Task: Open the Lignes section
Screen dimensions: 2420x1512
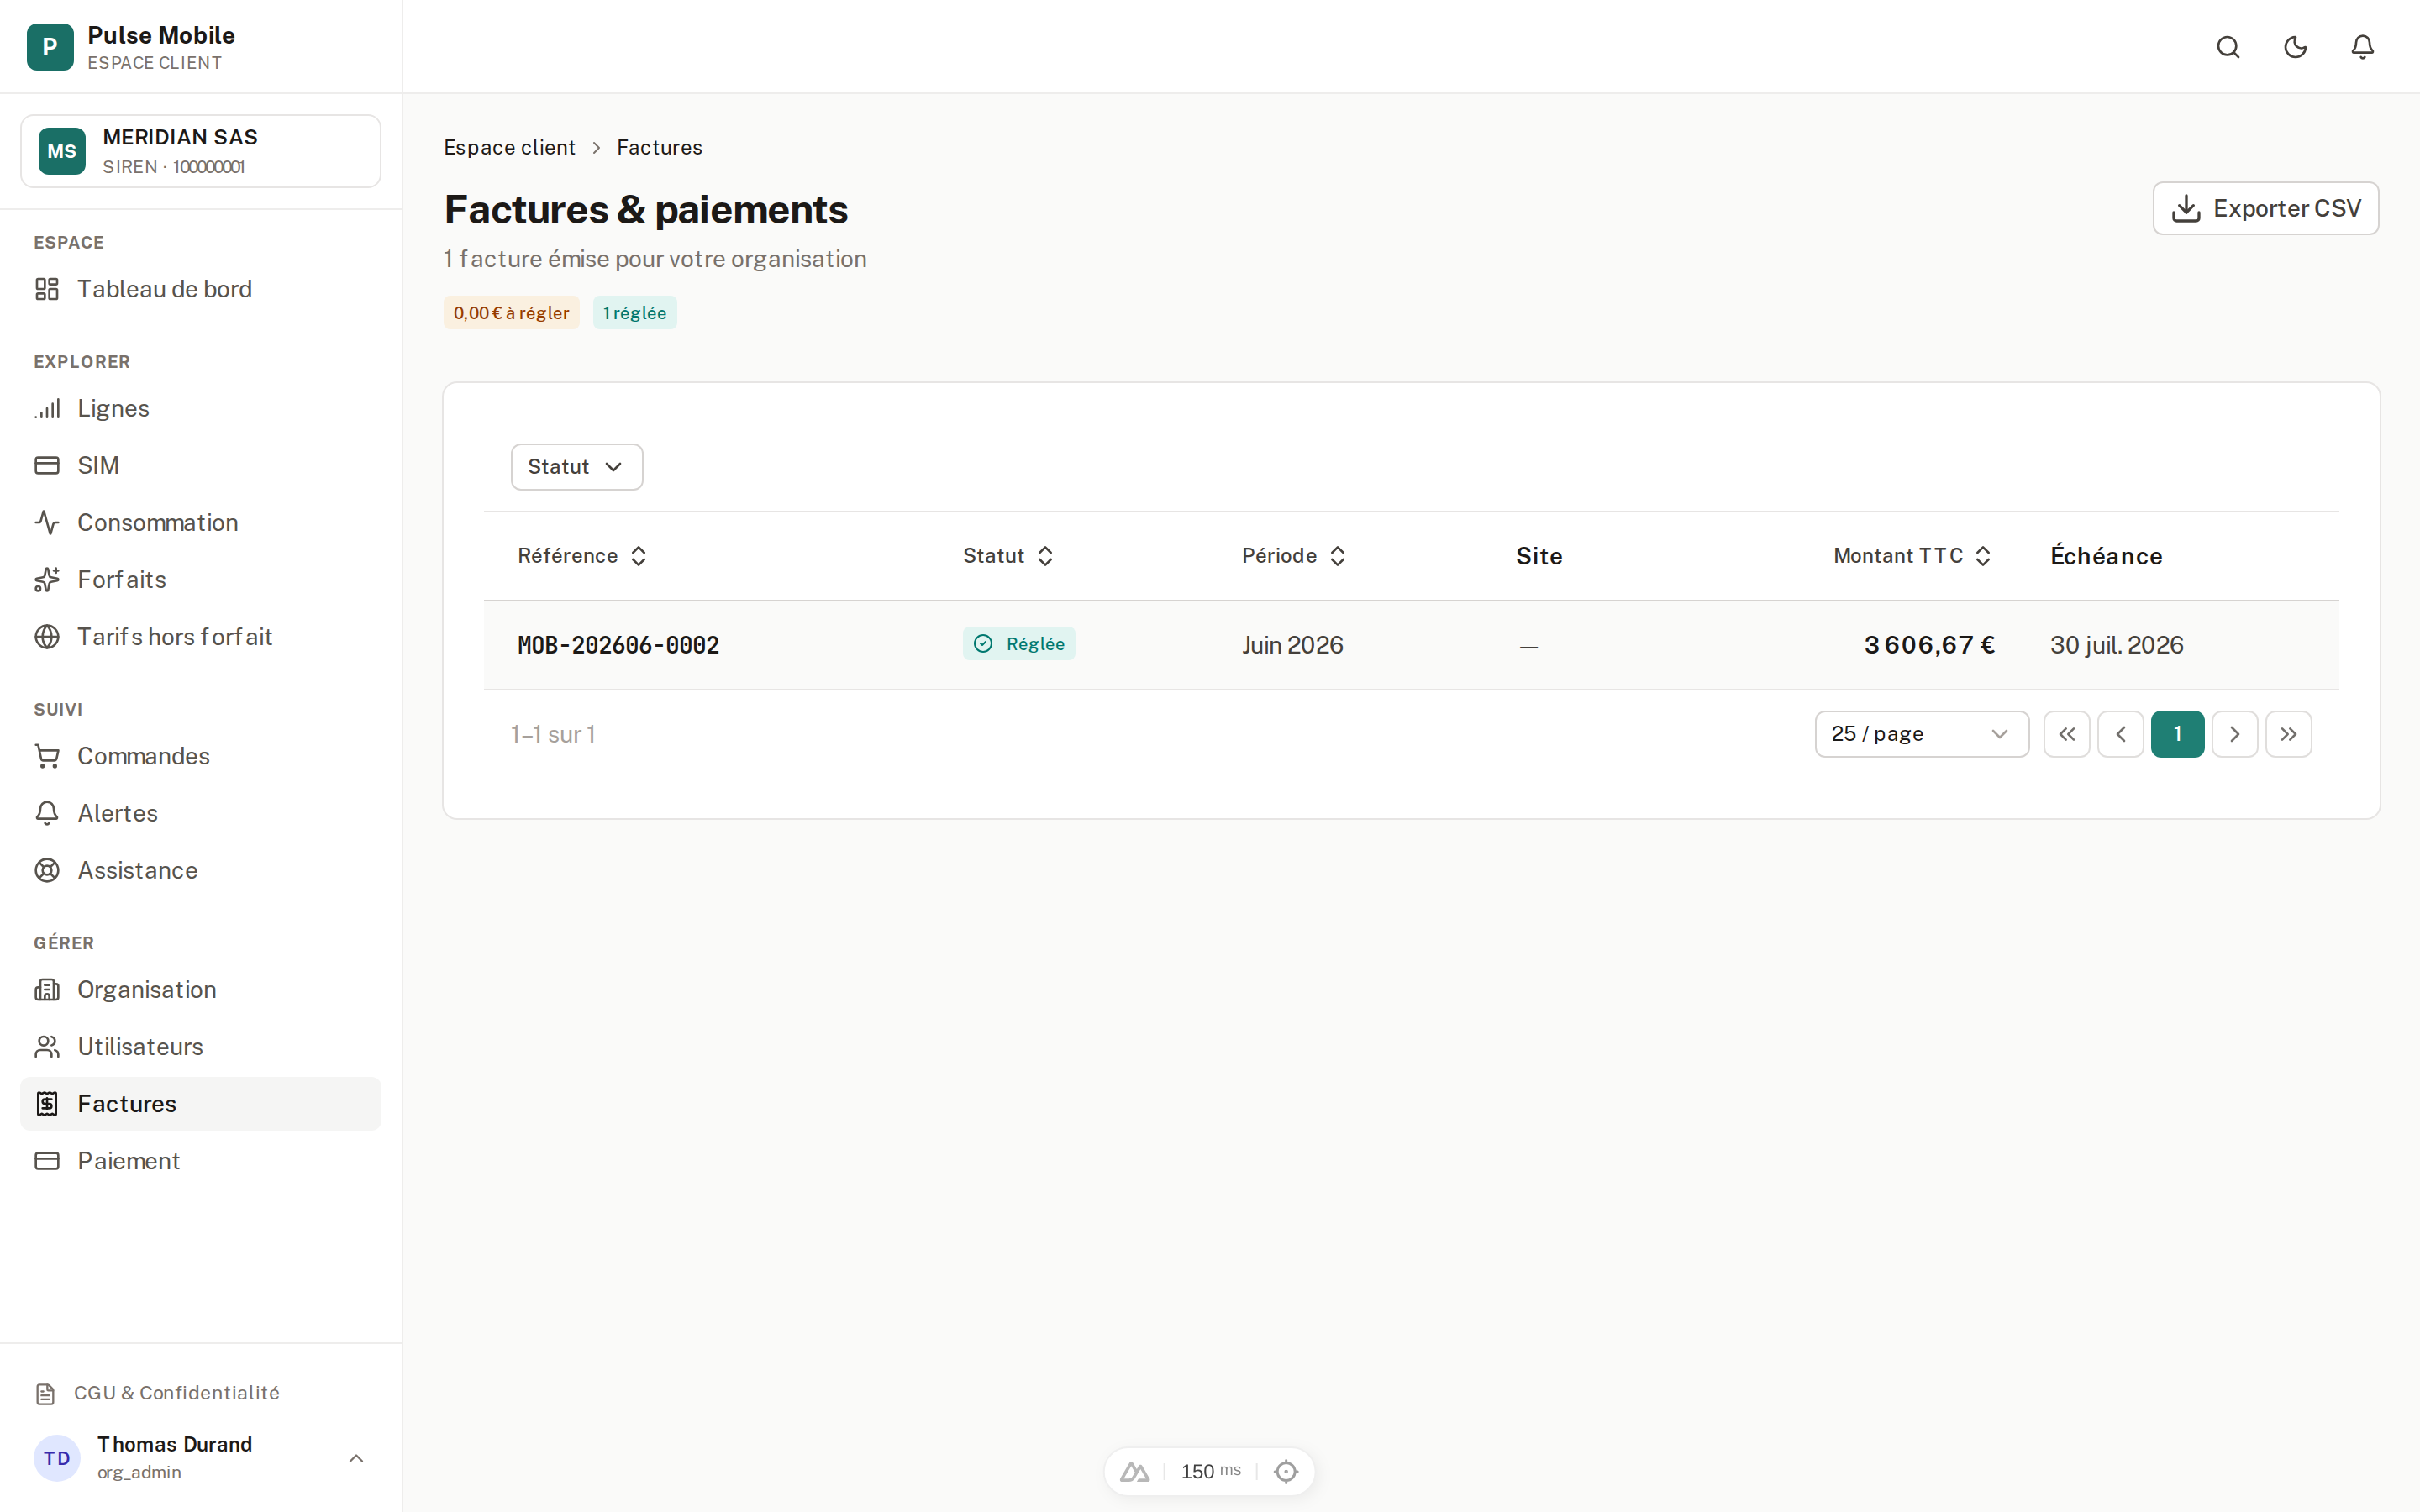Action: point(201,408)
